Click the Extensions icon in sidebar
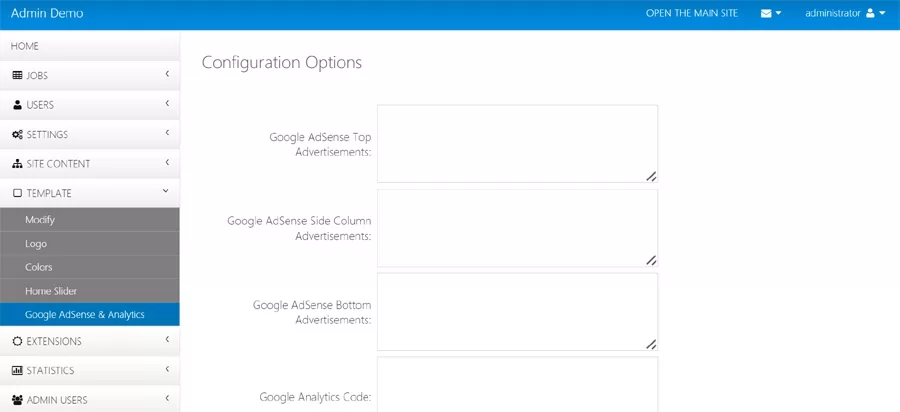 17,341
